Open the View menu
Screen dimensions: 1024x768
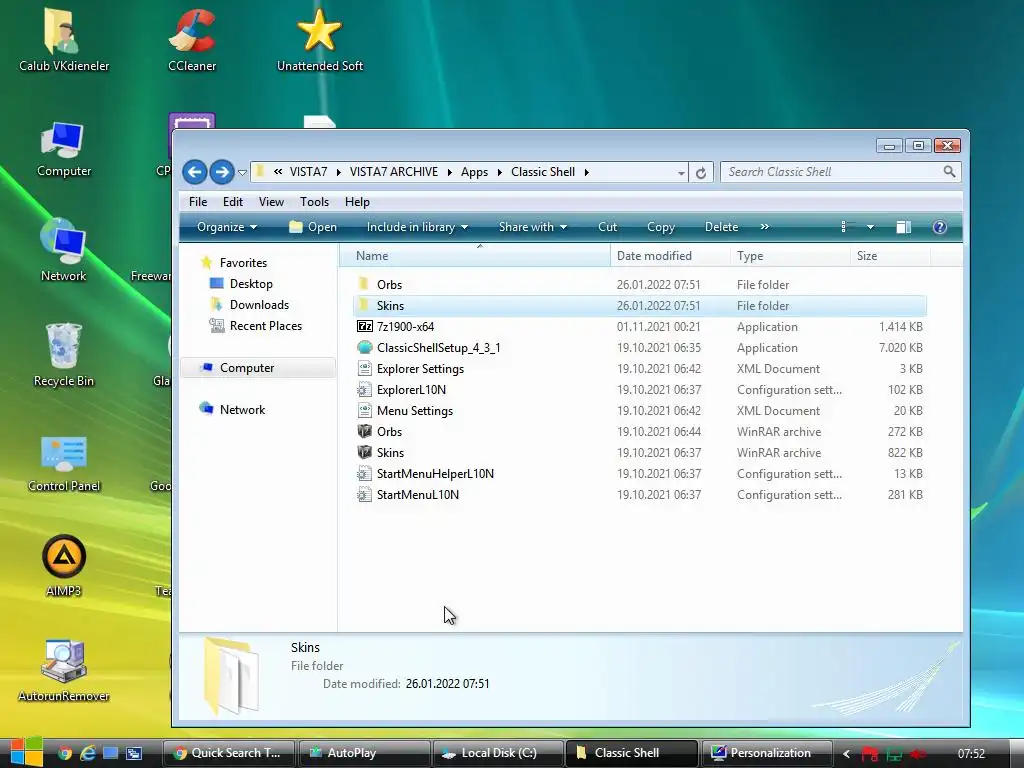point(271,202)
